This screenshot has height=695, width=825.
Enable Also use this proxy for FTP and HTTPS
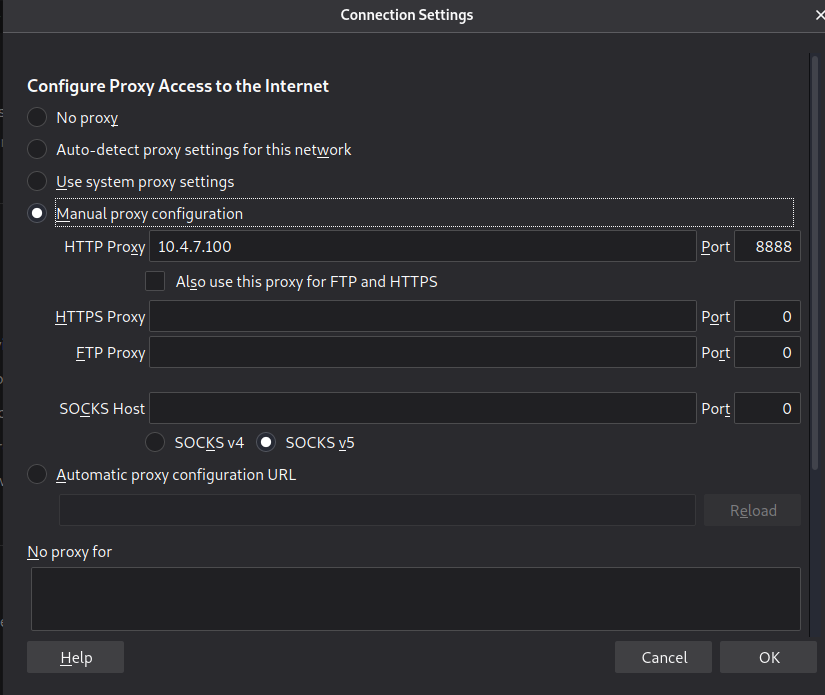click(155, 282)
